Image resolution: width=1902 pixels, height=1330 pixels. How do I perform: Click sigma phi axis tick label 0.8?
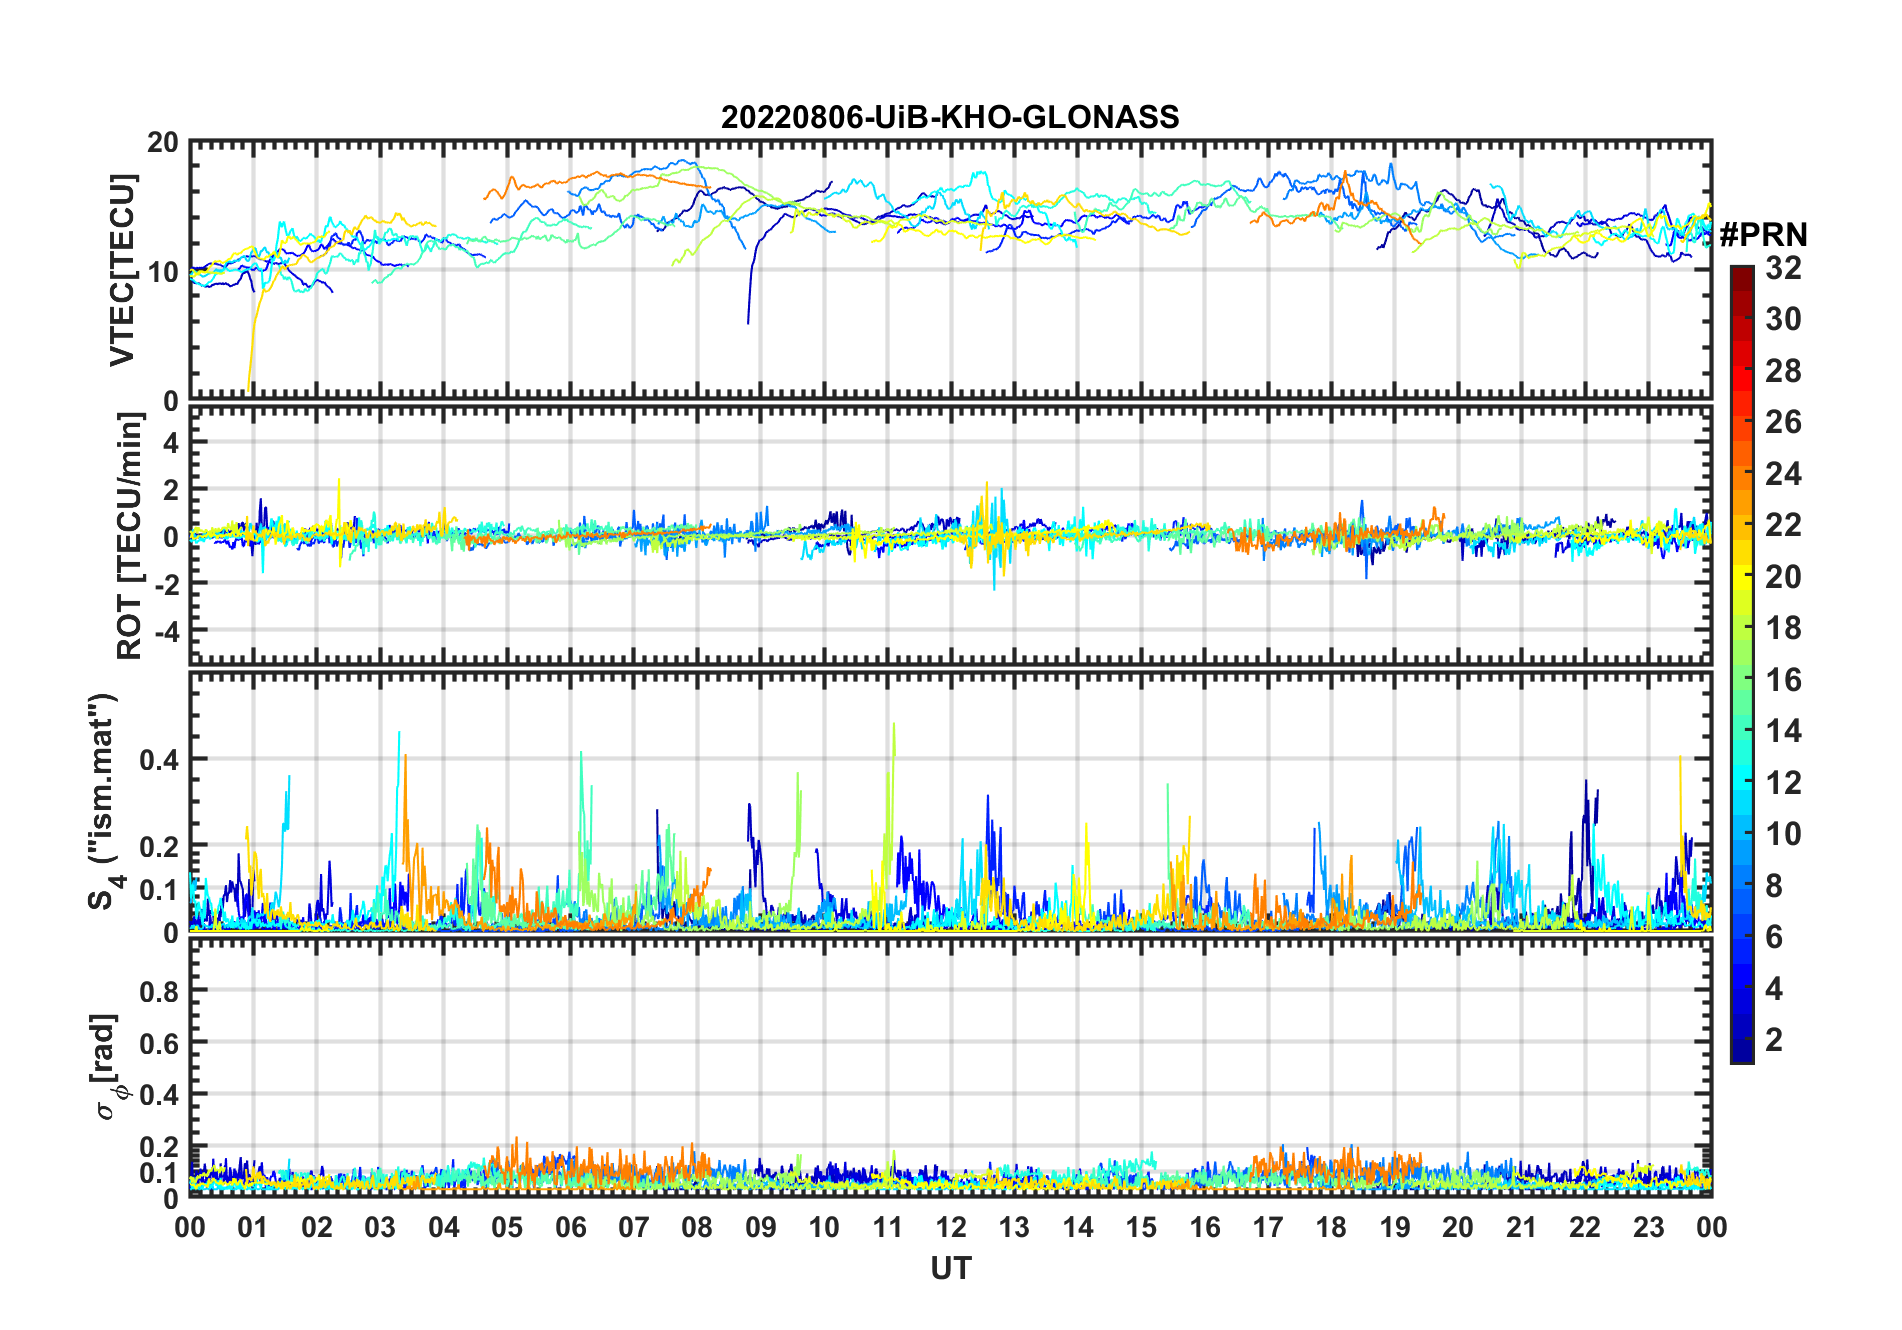pos(159,992)
